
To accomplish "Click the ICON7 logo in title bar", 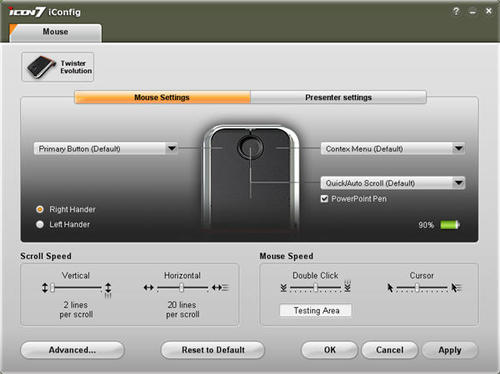I will [x=26, y=12].
